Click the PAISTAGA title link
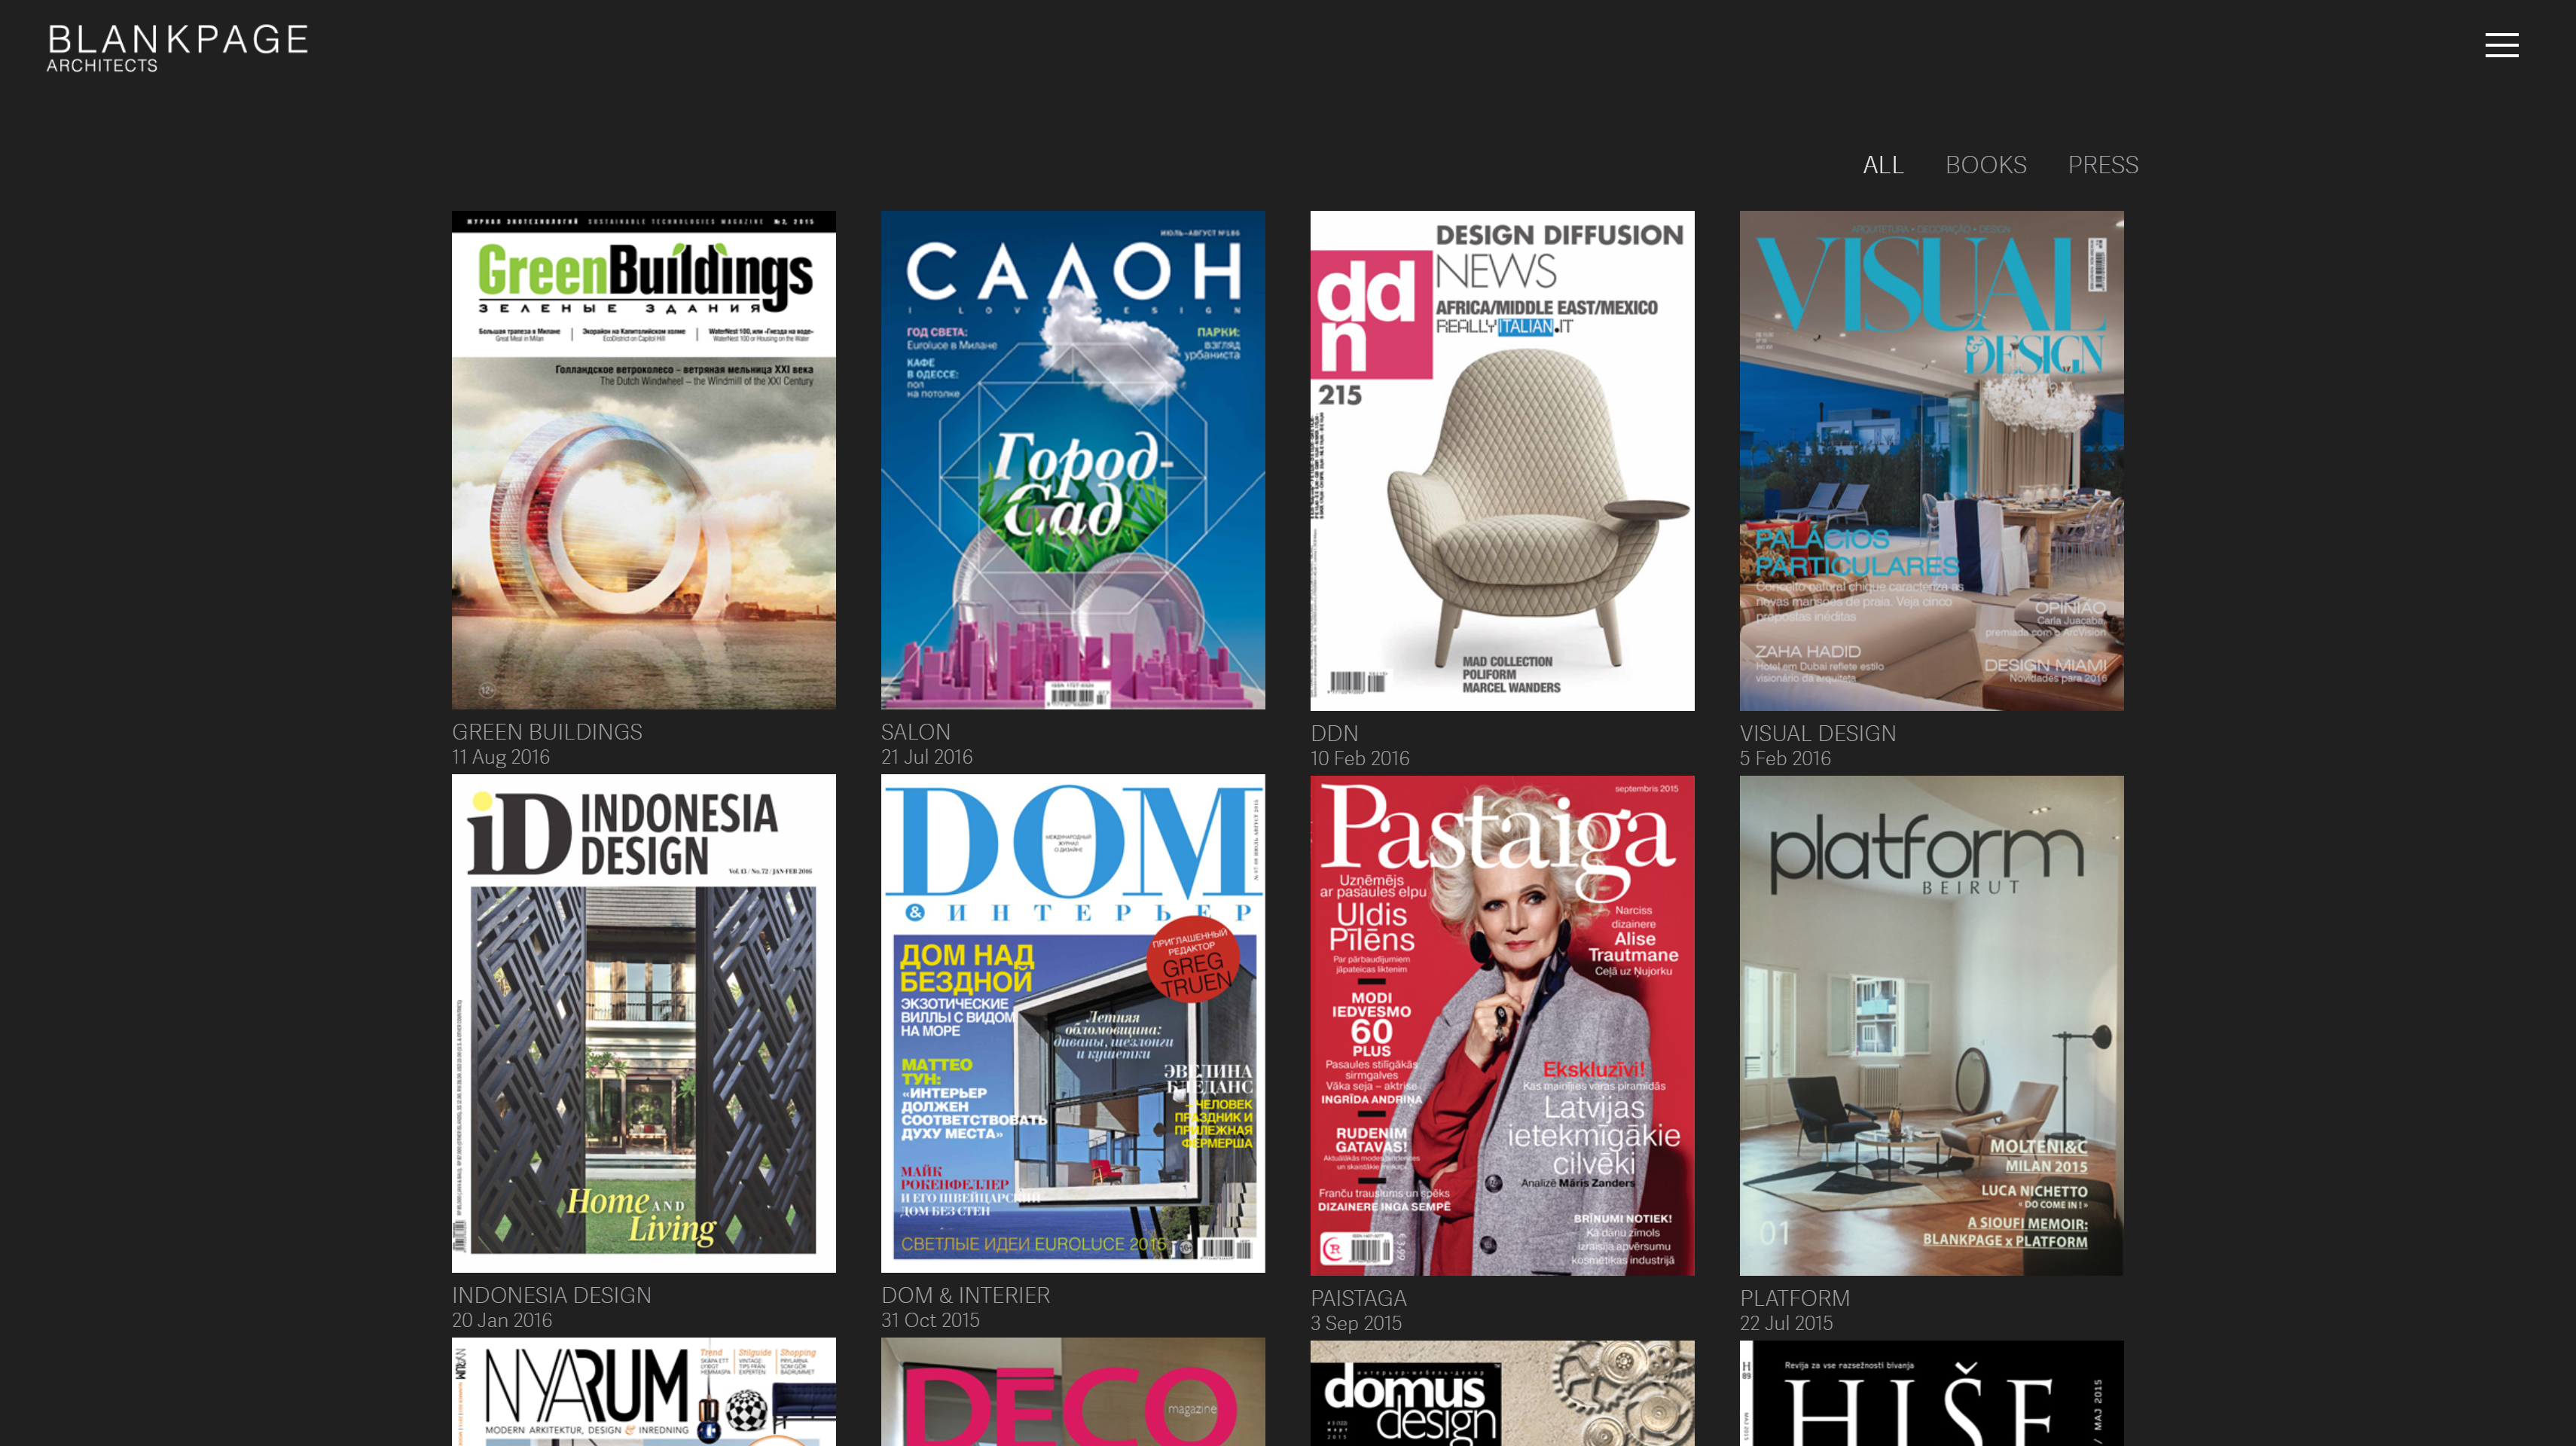The image size is (2576, 1446). (1358, 1298)
